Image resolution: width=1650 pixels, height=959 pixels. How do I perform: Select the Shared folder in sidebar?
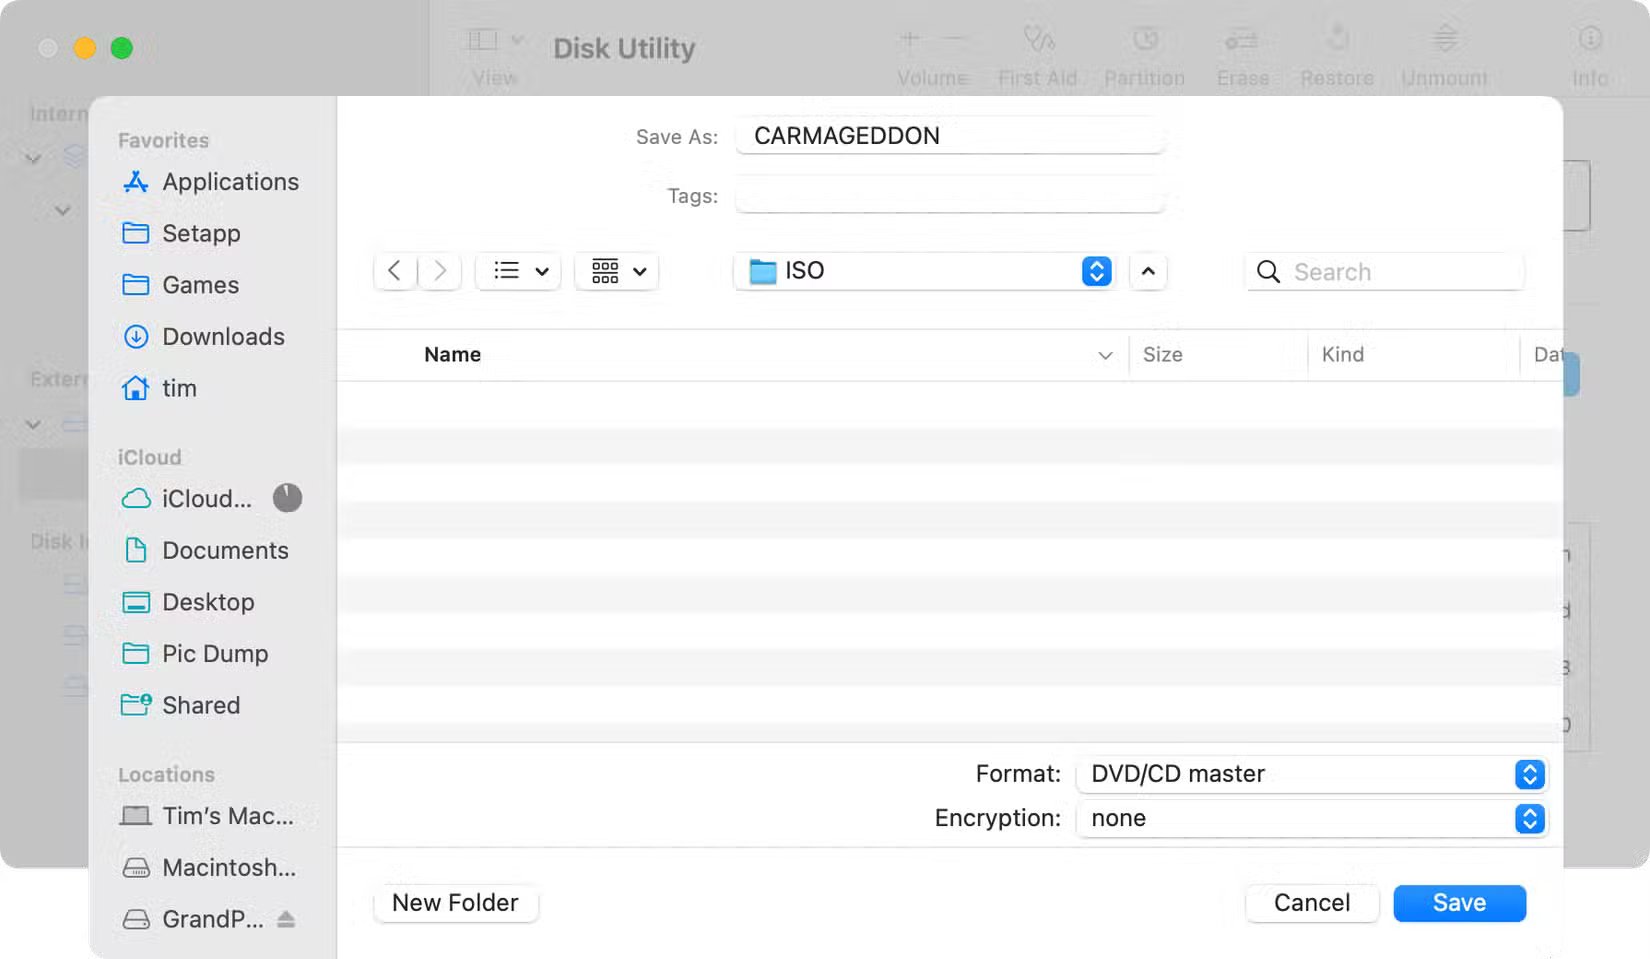point(201,705)
